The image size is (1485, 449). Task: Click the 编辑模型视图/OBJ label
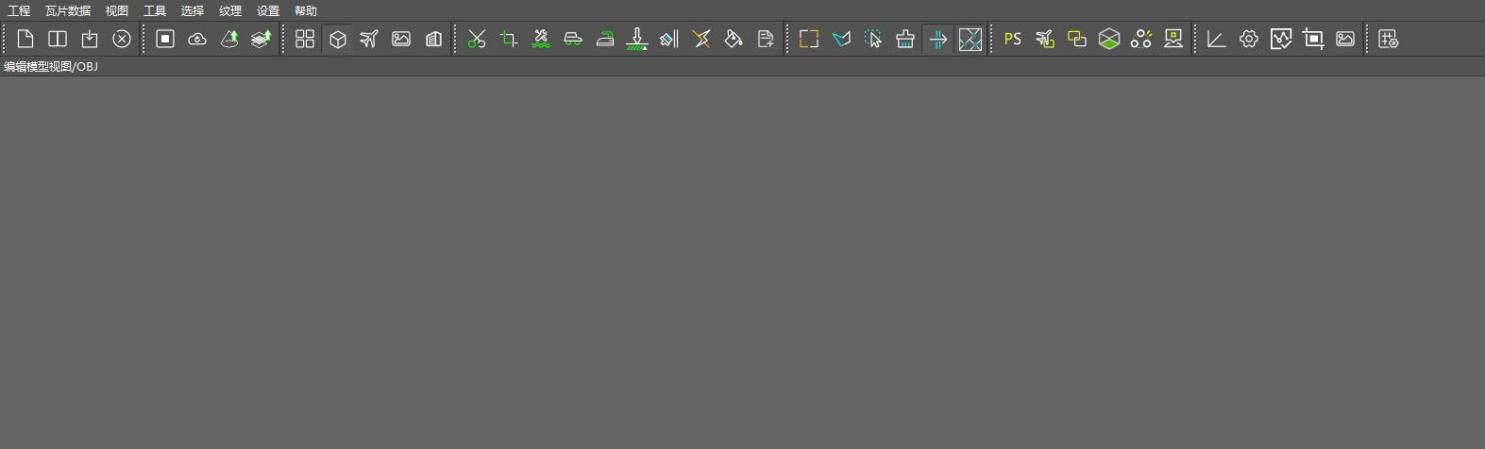point(51,67)
